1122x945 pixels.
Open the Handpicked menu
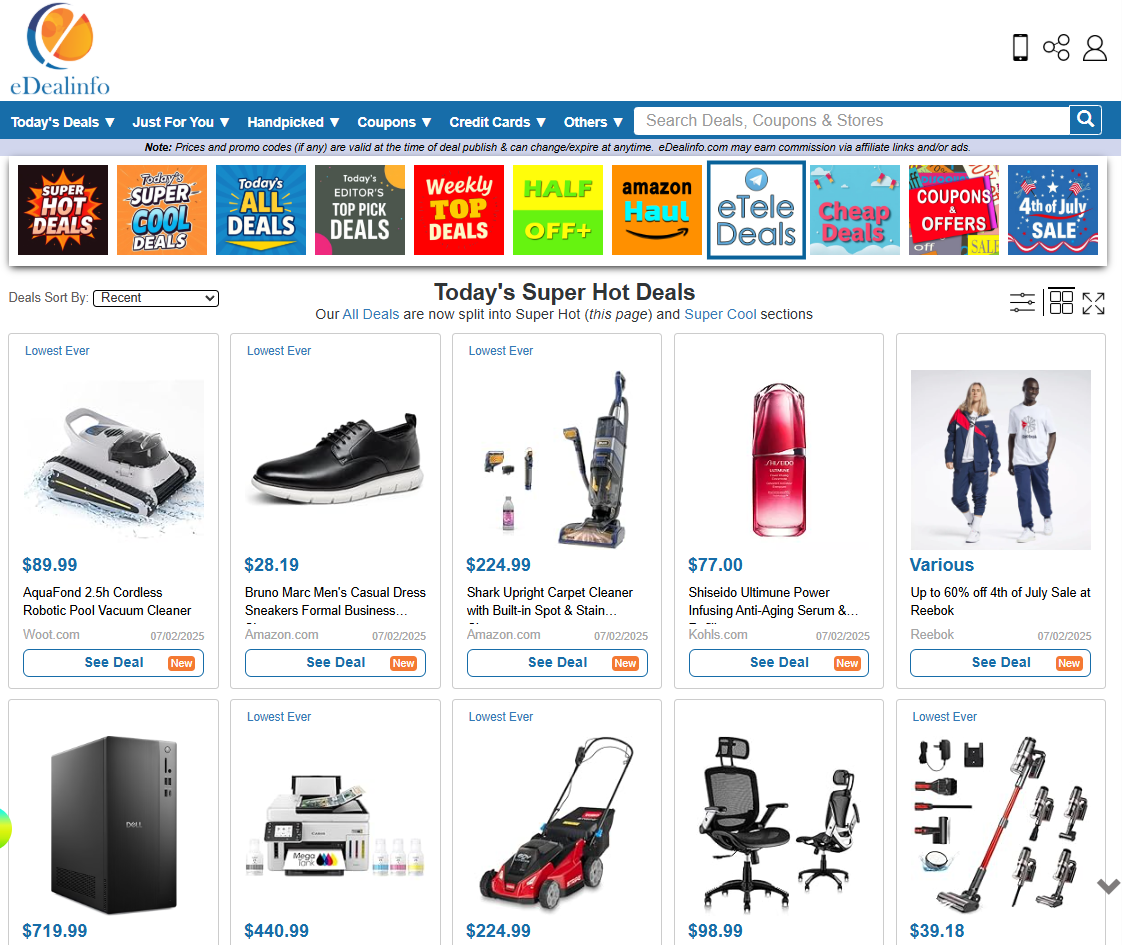293,122
